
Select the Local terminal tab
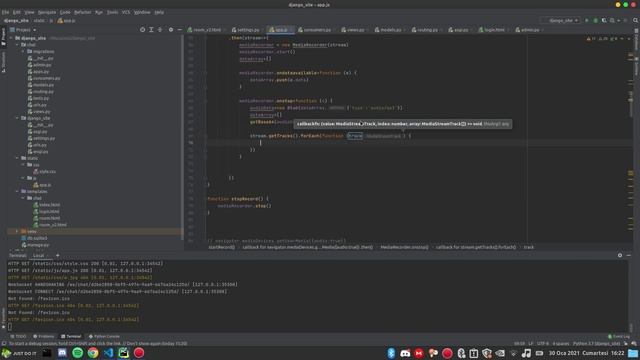[38, 256]
